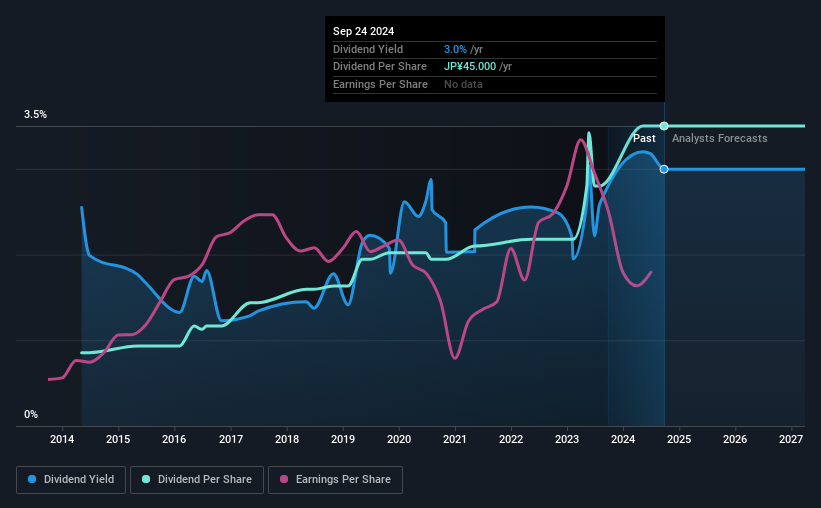Click the blue Dividend Yield legend dot

32,479
